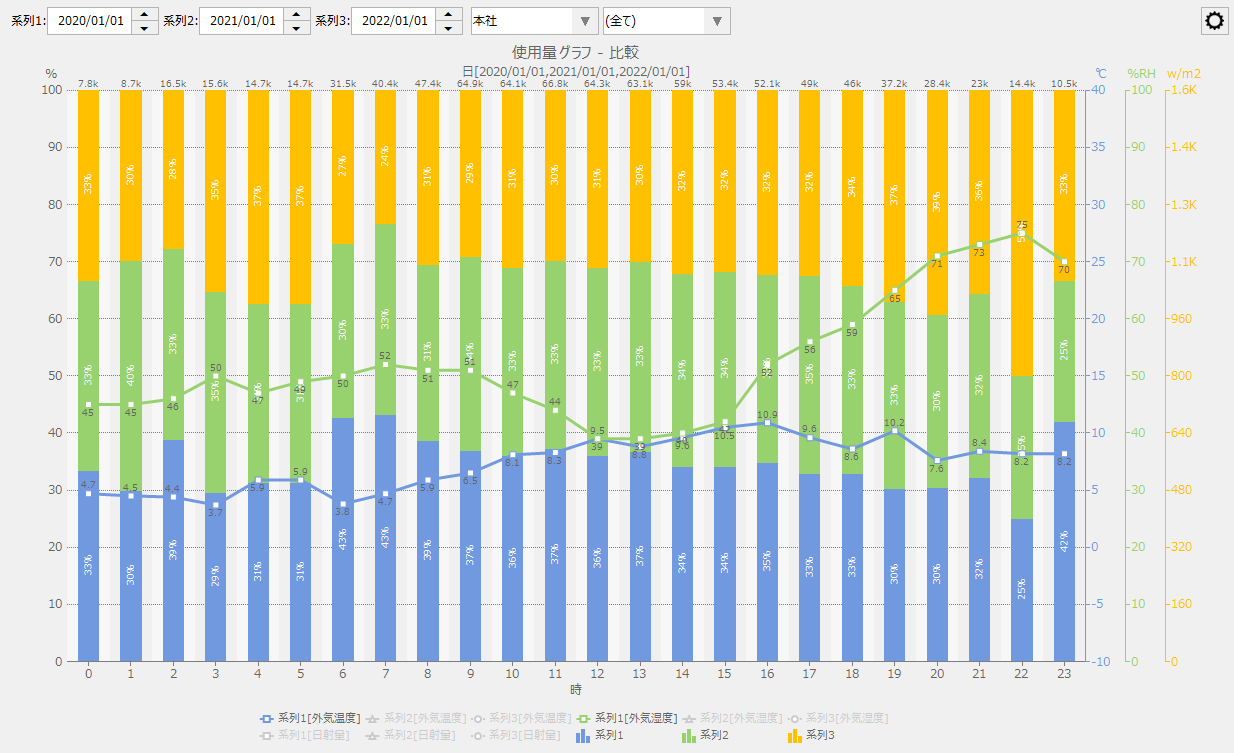This screenshot has height=753, width=1234.
Task: Click the 系列1 date input field
Action: [x=89, y=21]
